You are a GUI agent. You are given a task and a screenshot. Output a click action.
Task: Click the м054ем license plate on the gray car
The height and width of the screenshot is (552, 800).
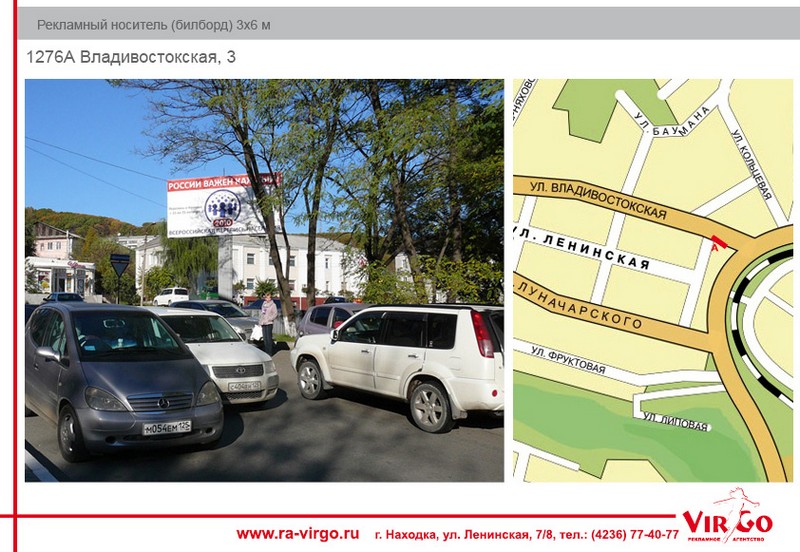point(167,428)
